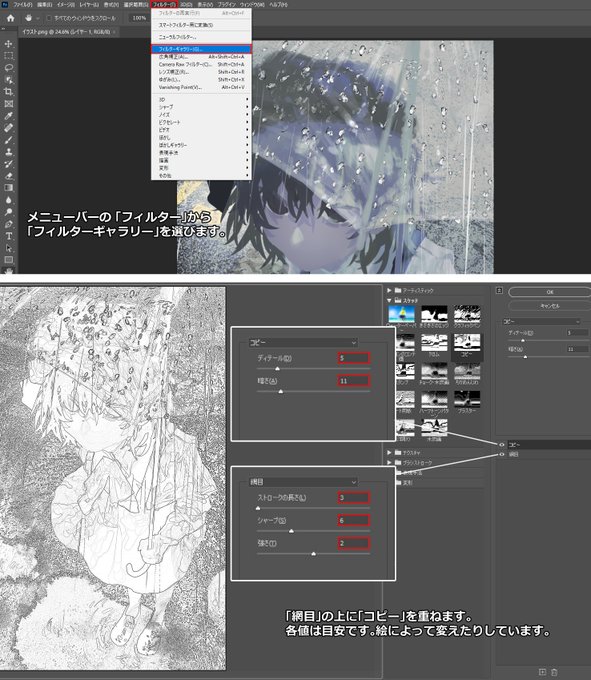Image resolution: width=591 pixels, height=680 pixels.
Task: Hide the 網目 effect layer eye
Action: 502,454
